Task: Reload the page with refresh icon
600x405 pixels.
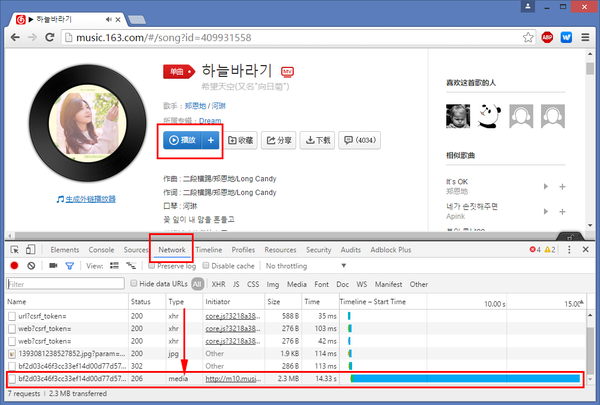Action: [50, 38]
